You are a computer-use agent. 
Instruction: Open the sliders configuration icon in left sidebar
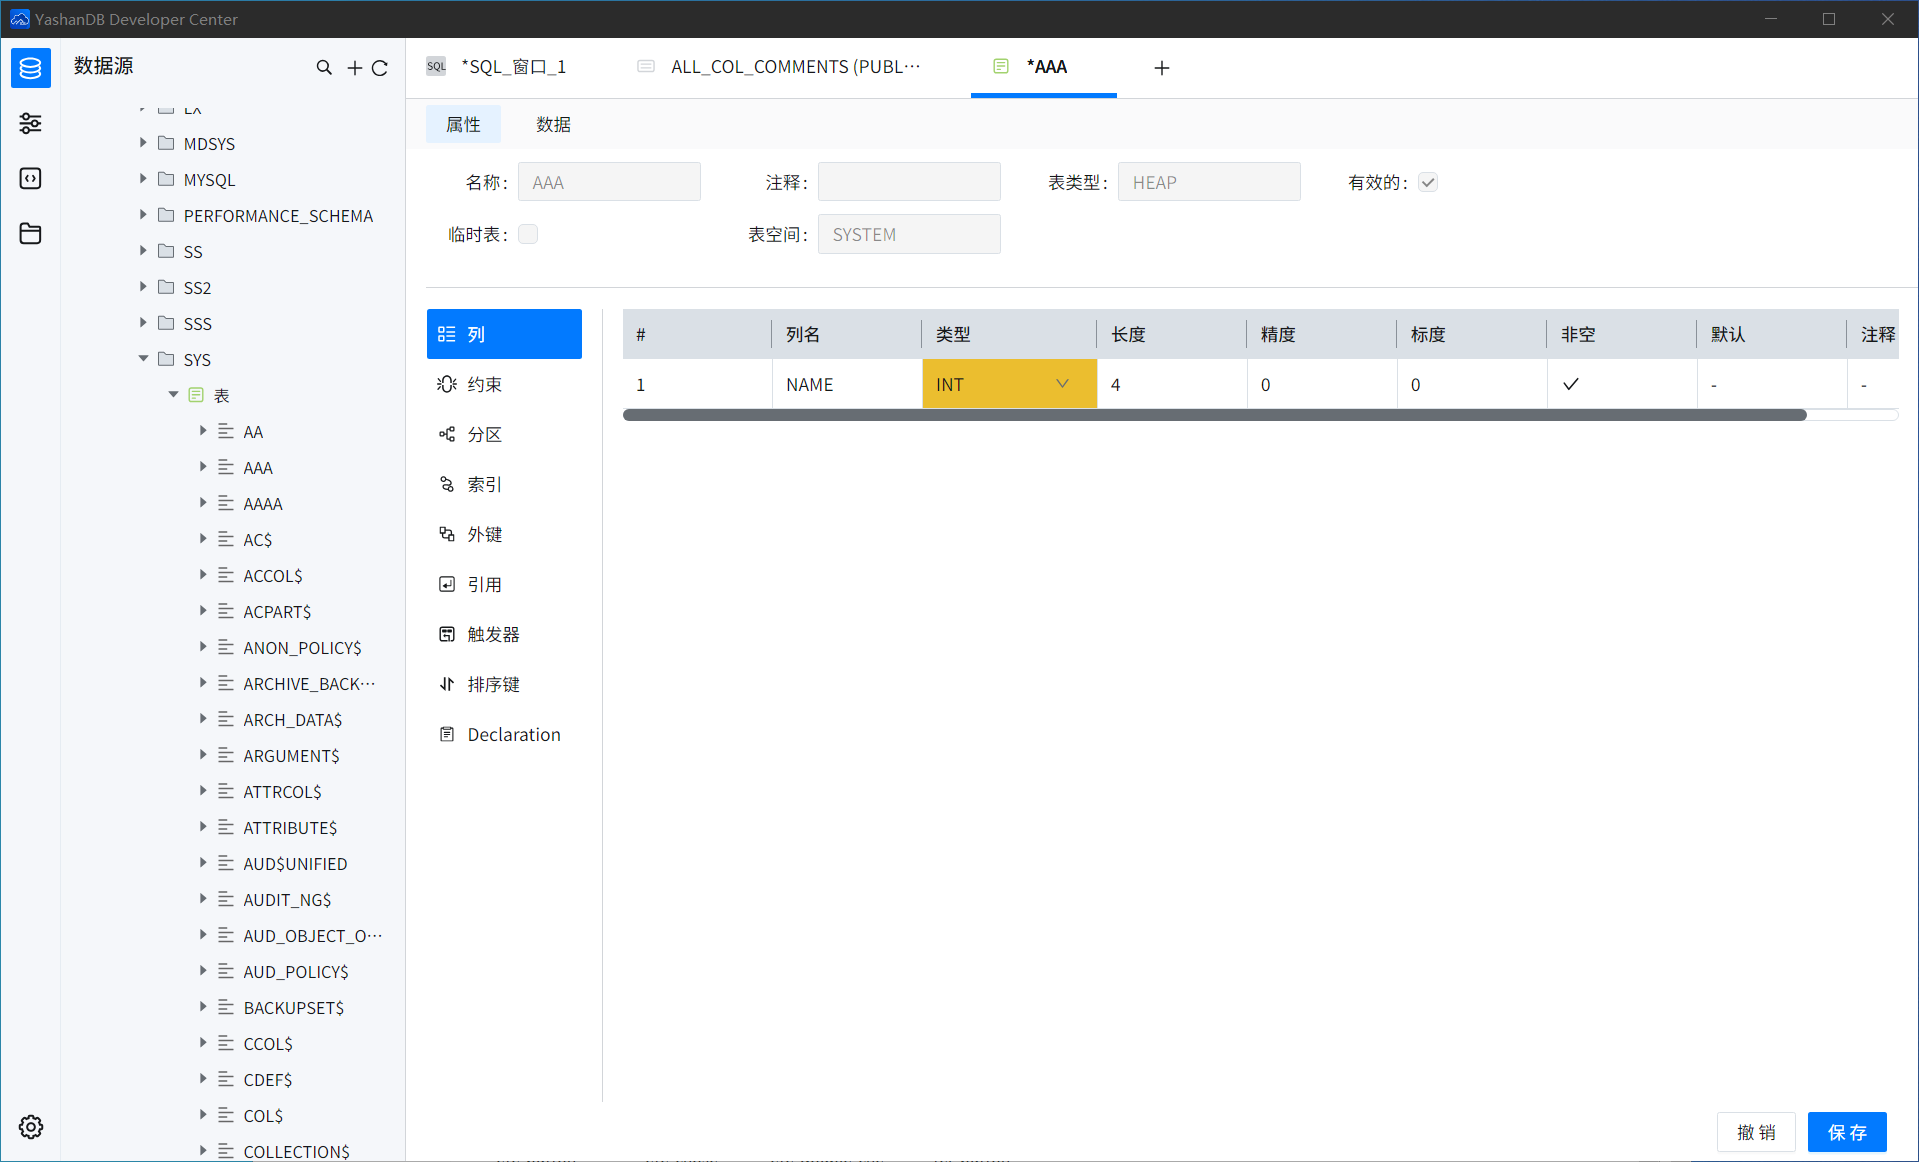point(30,123)
